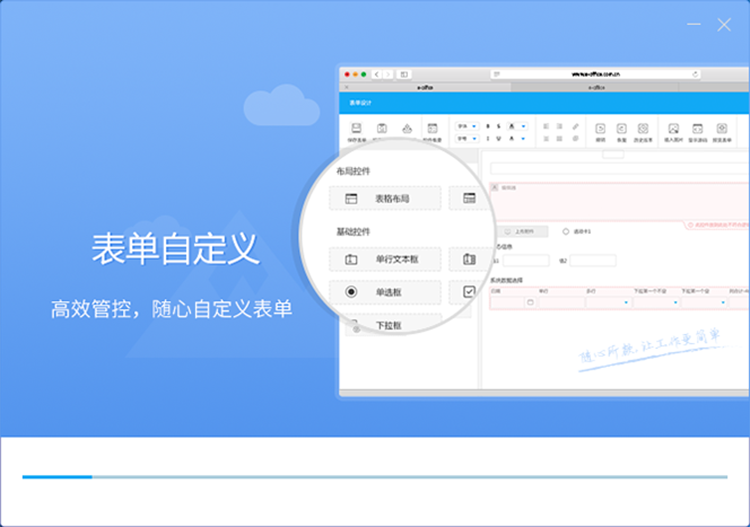Click the 下拉框 control item

pyautogui.click(x=385, y=325)
